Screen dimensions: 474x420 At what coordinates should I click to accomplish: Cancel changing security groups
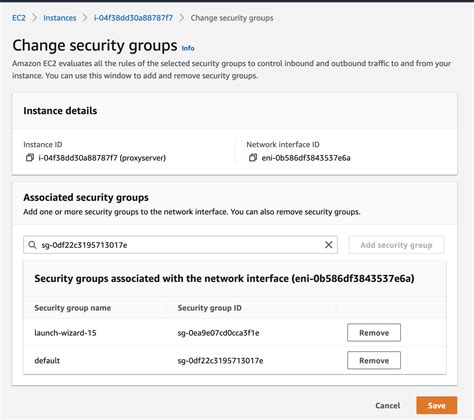(x=388, y=405)
